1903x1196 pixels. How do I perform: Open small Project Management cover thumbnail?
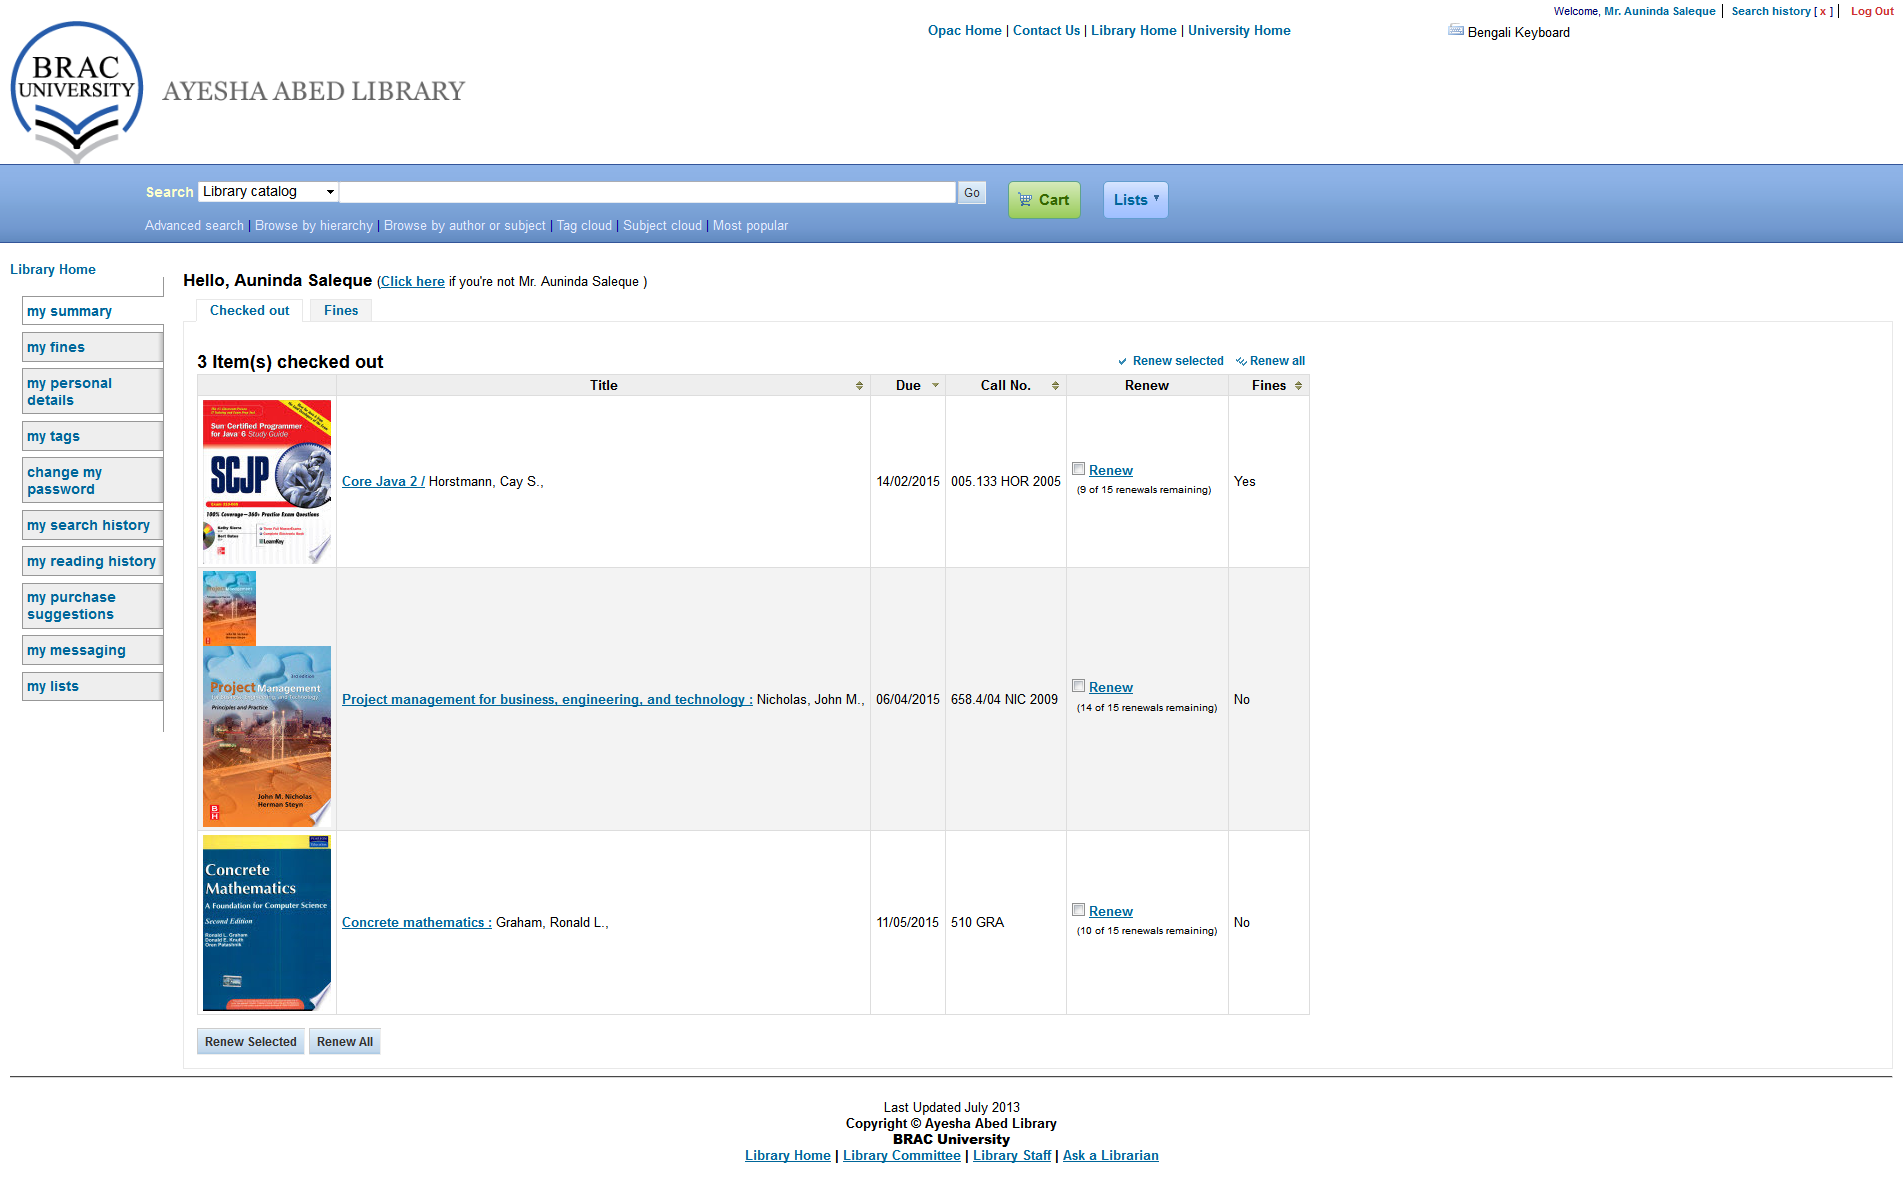229,608
